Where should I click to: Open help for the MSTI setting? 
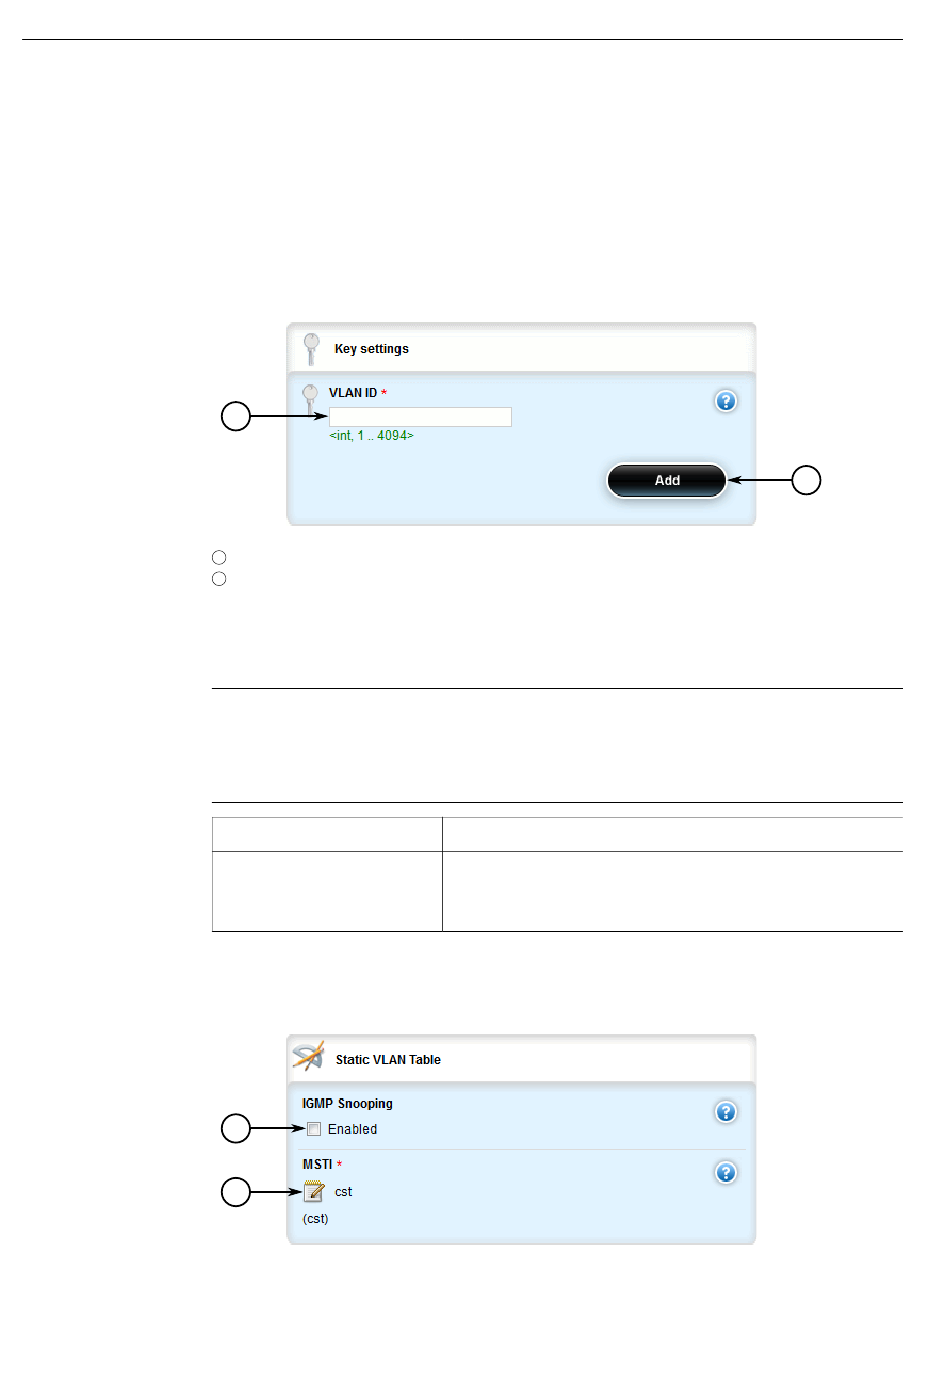(x=726, y=1172)
